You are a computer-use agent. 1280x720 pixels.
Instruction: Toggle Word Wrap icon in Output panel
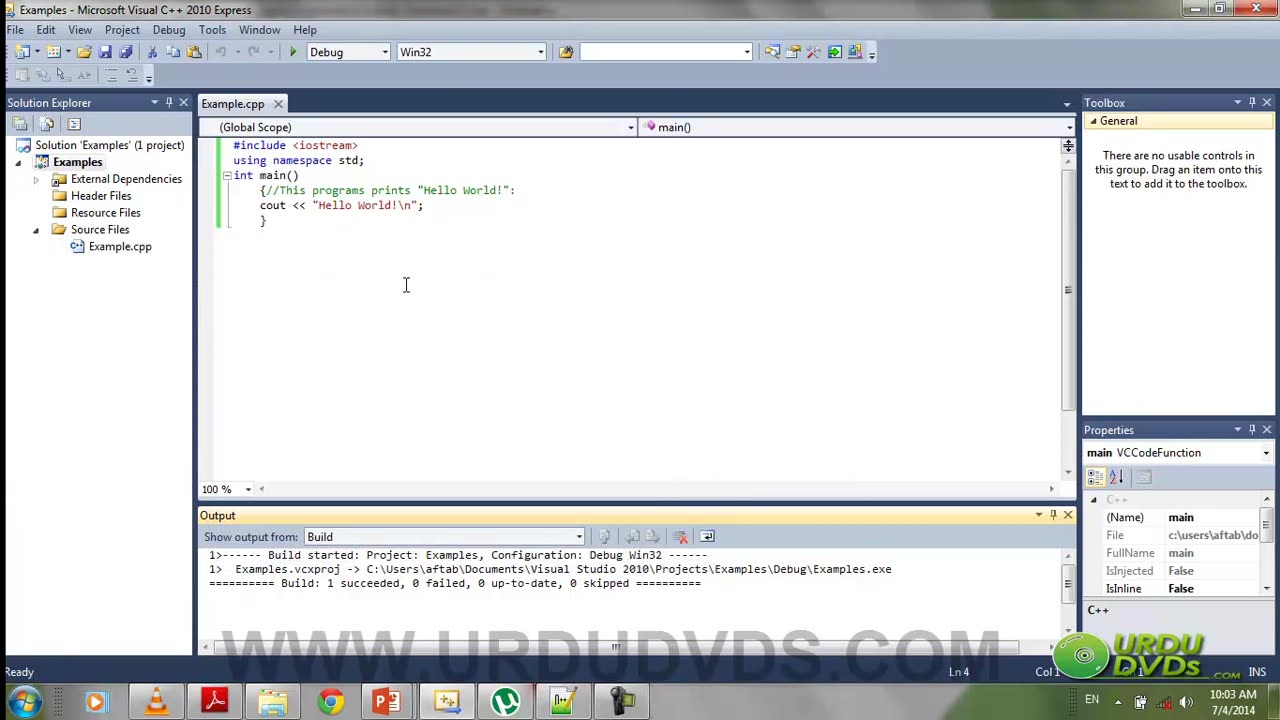pyautogui.click(x=707, y=537)
